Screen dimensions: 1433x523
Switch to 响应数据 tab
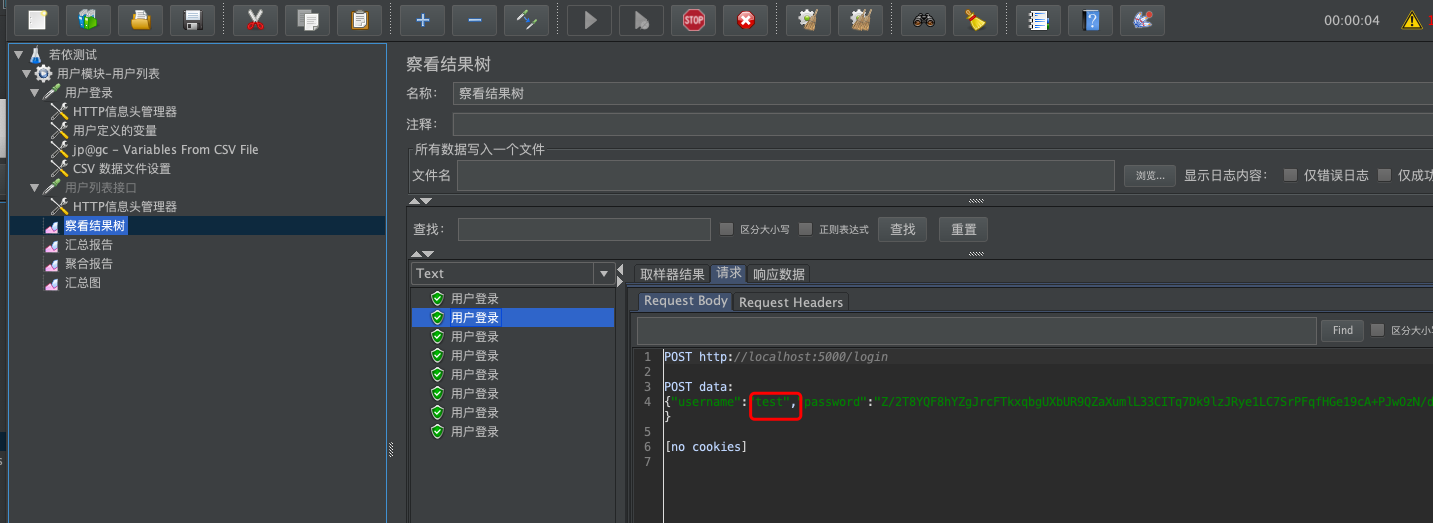click(779, 274)
